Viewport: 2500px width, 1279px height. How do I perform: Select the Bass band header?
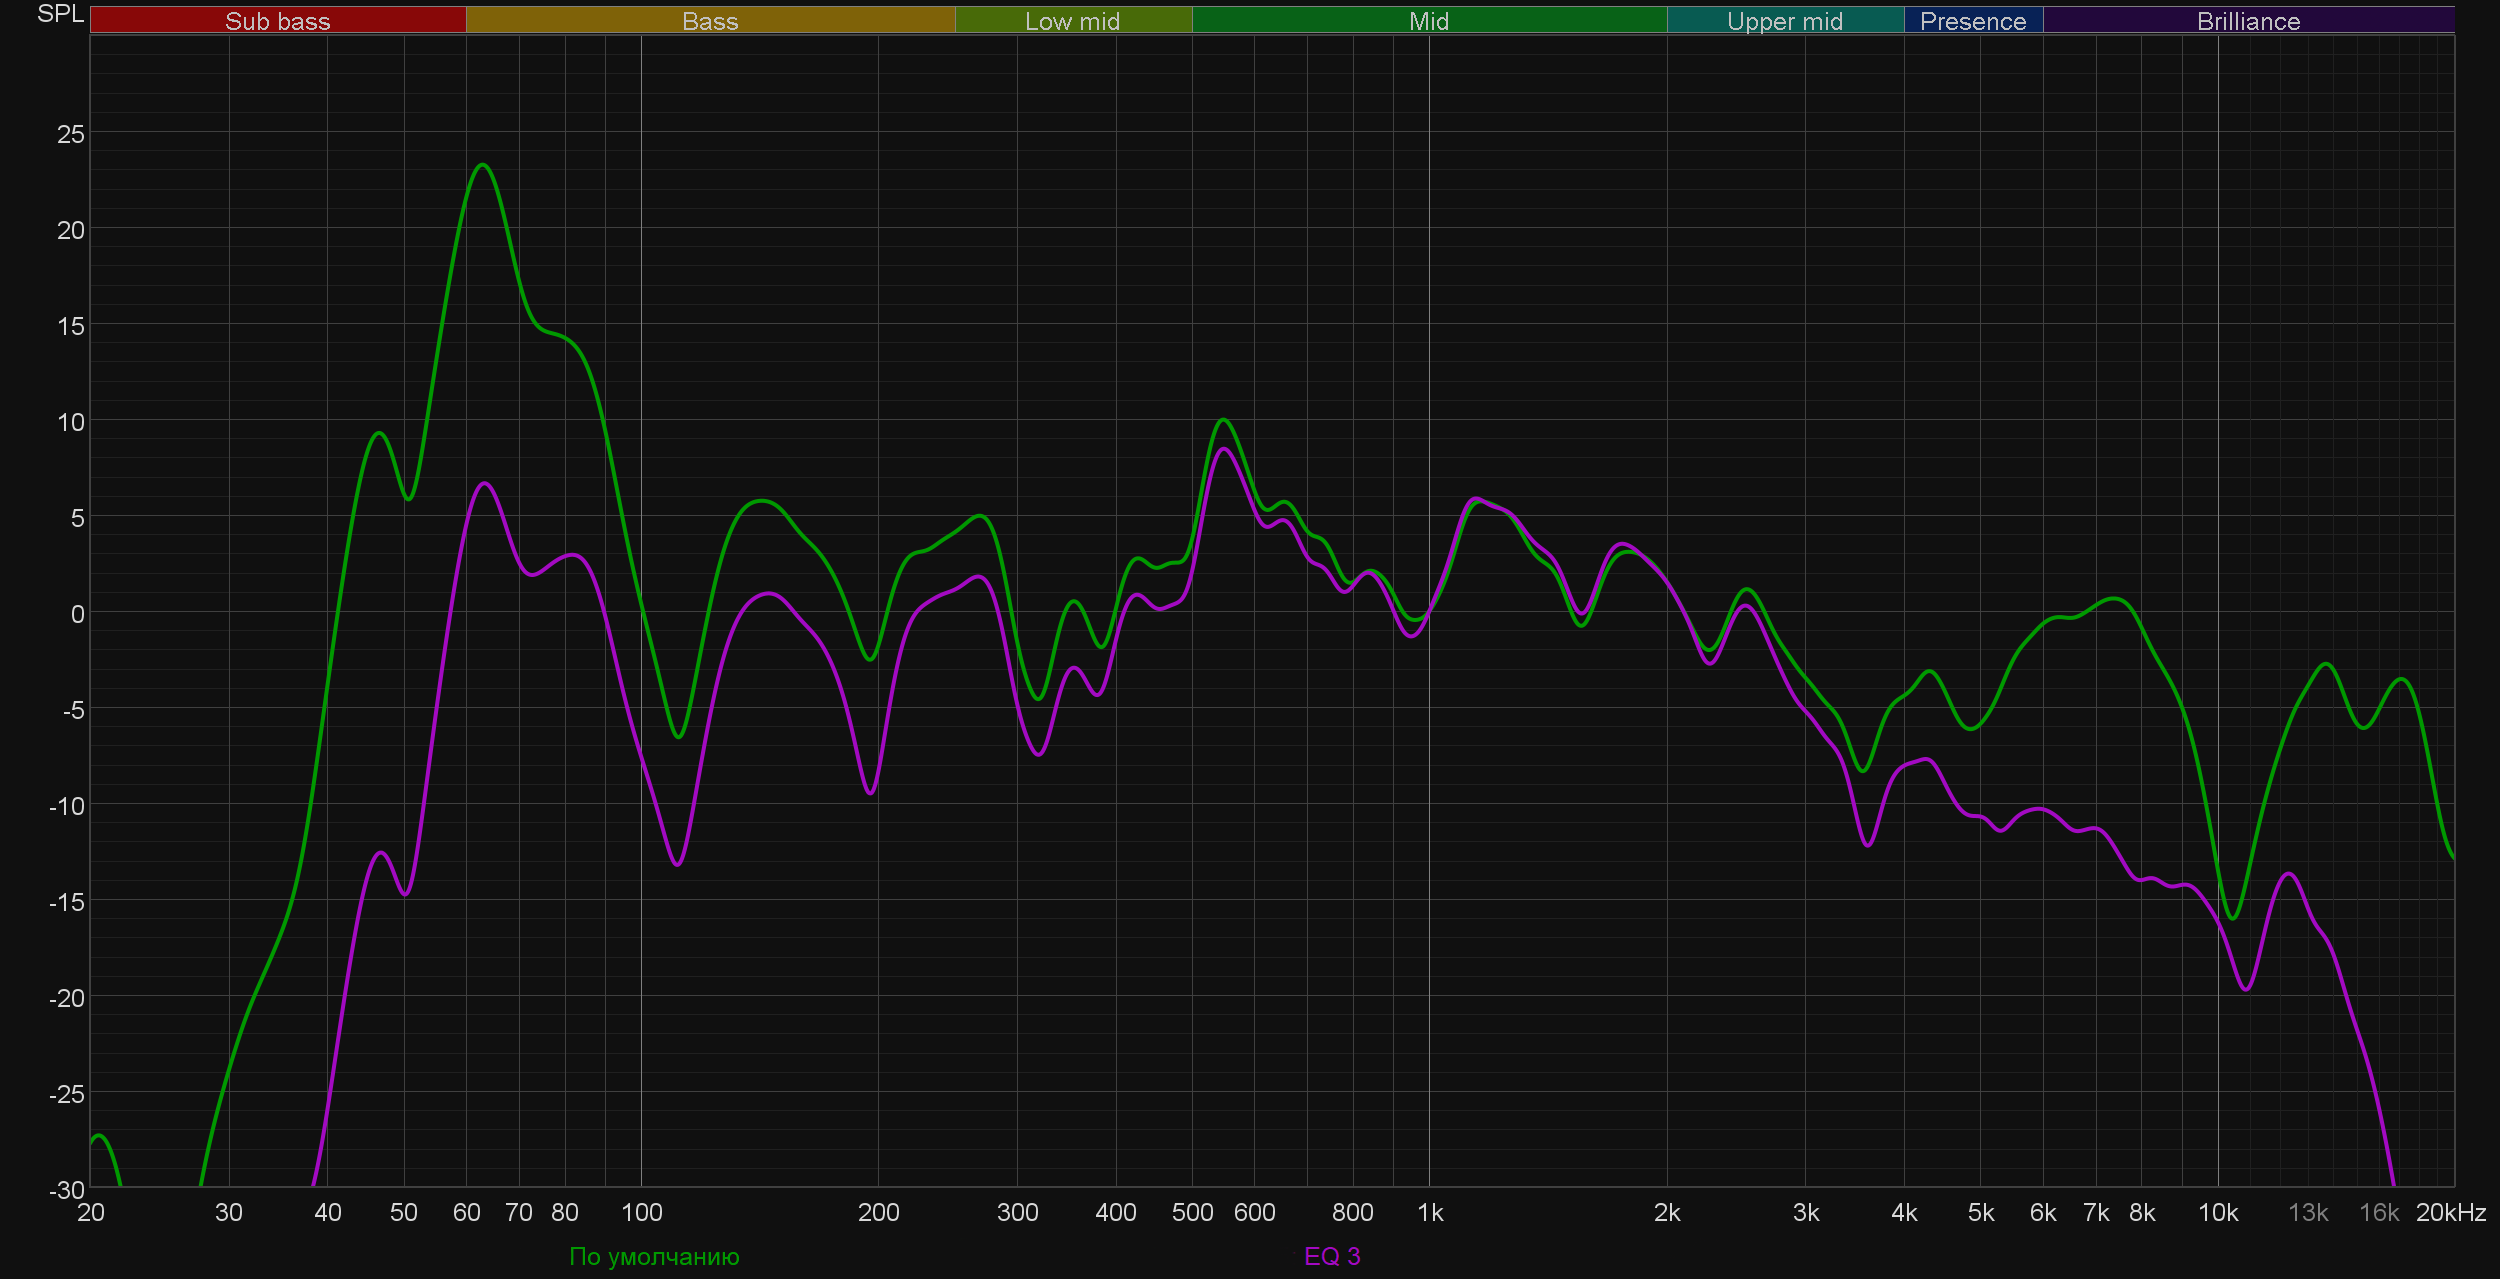pyautogui.click(x=710, y=21)
